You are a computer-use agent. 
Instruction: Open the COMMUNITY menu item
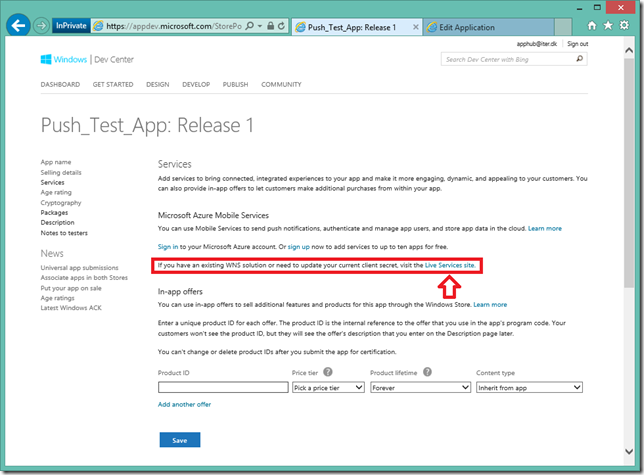(x=281, y=85)
